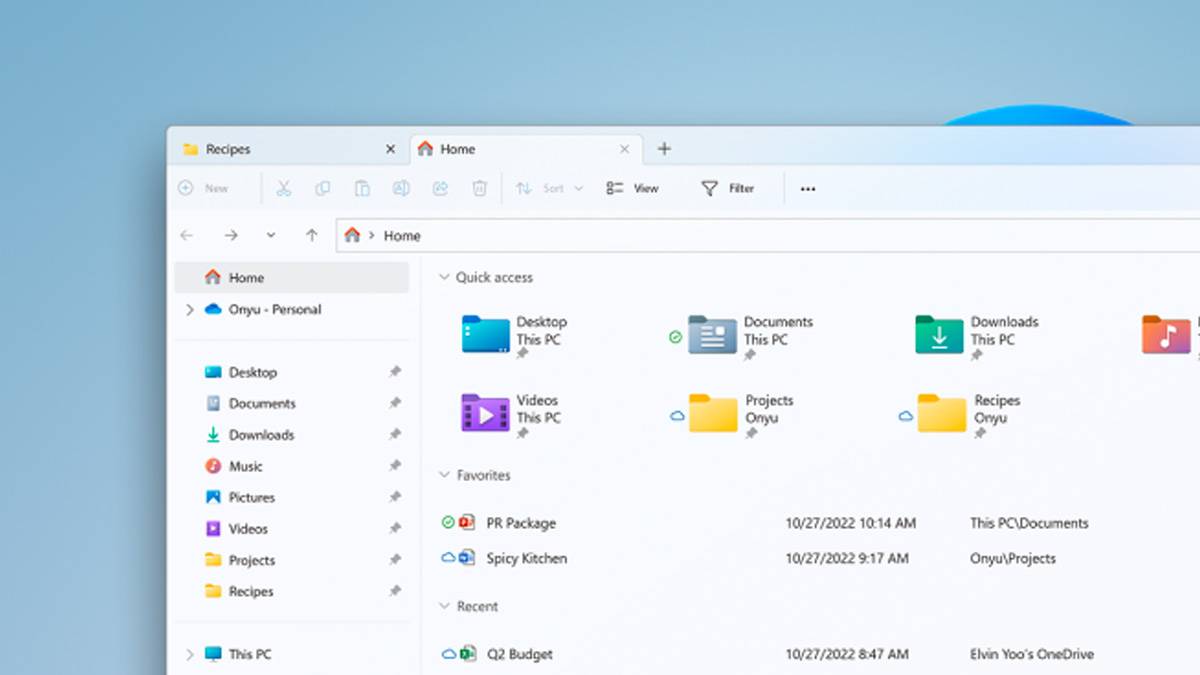Image resolution: width=1200 pixels, height=675 pixels.
Task: Click pin icon next to sidebar Recipes
Action: click(395, 591)
